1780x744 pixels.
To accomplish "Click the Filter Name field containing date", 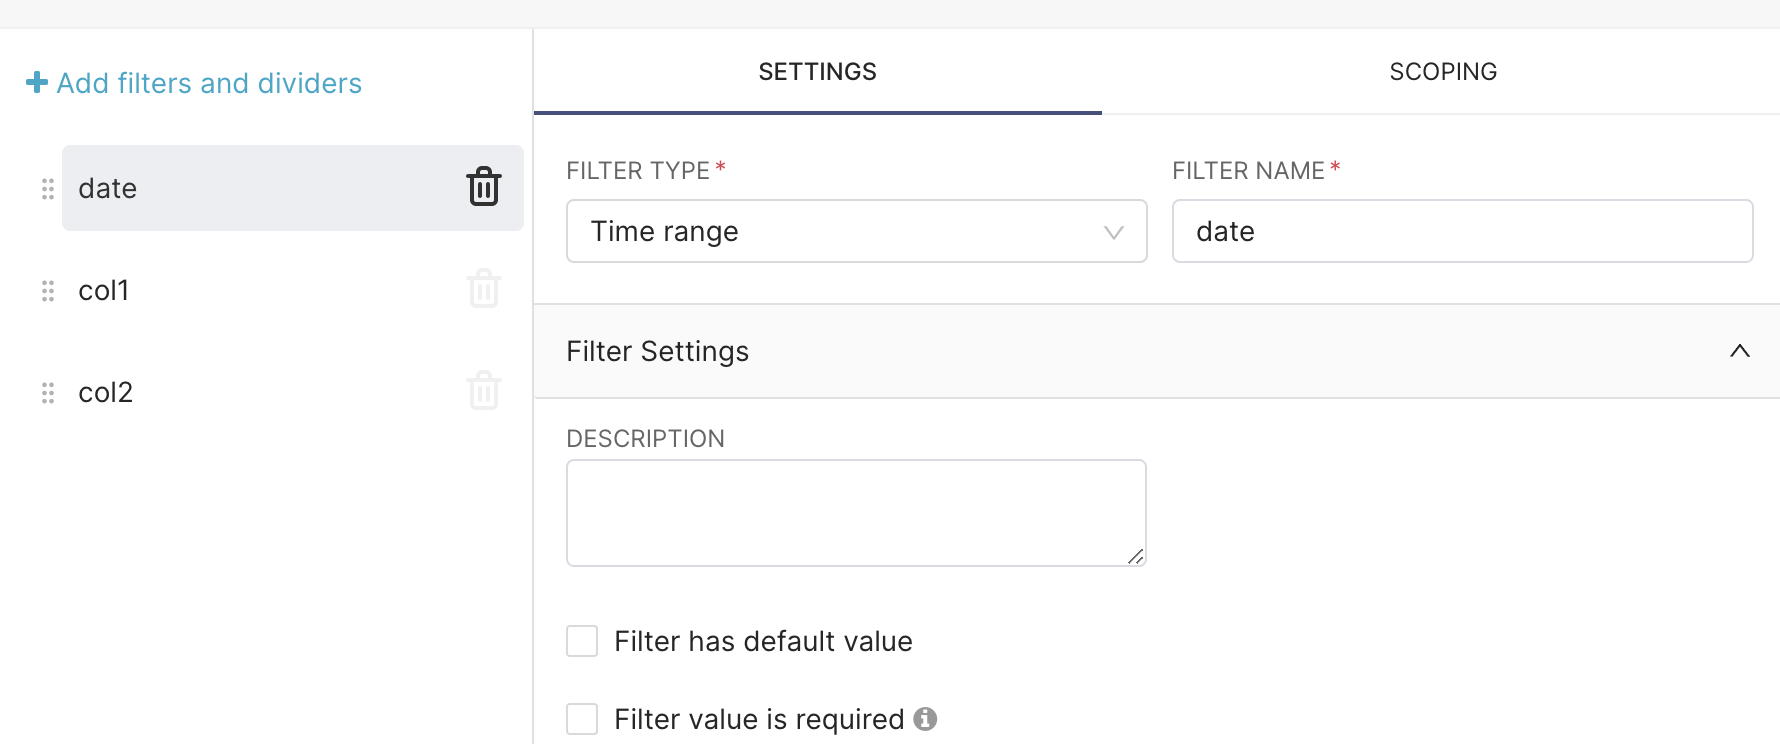I will pyautogui.click(x=1462, y=231).
